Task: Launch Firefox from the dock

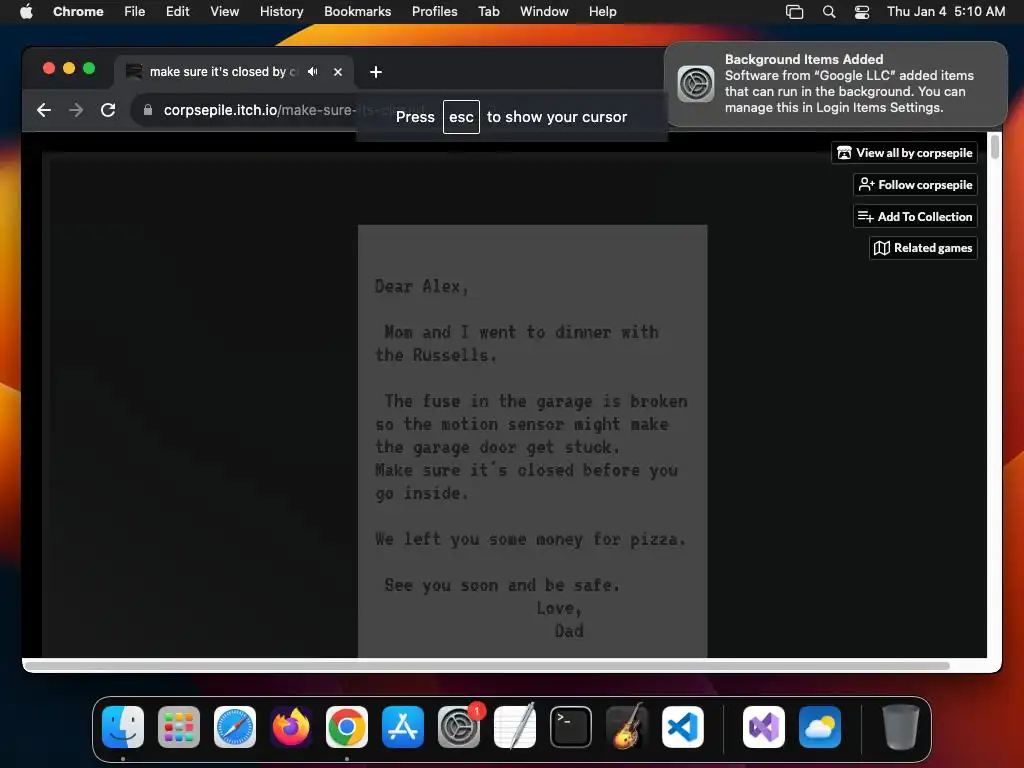Action: 291,727
